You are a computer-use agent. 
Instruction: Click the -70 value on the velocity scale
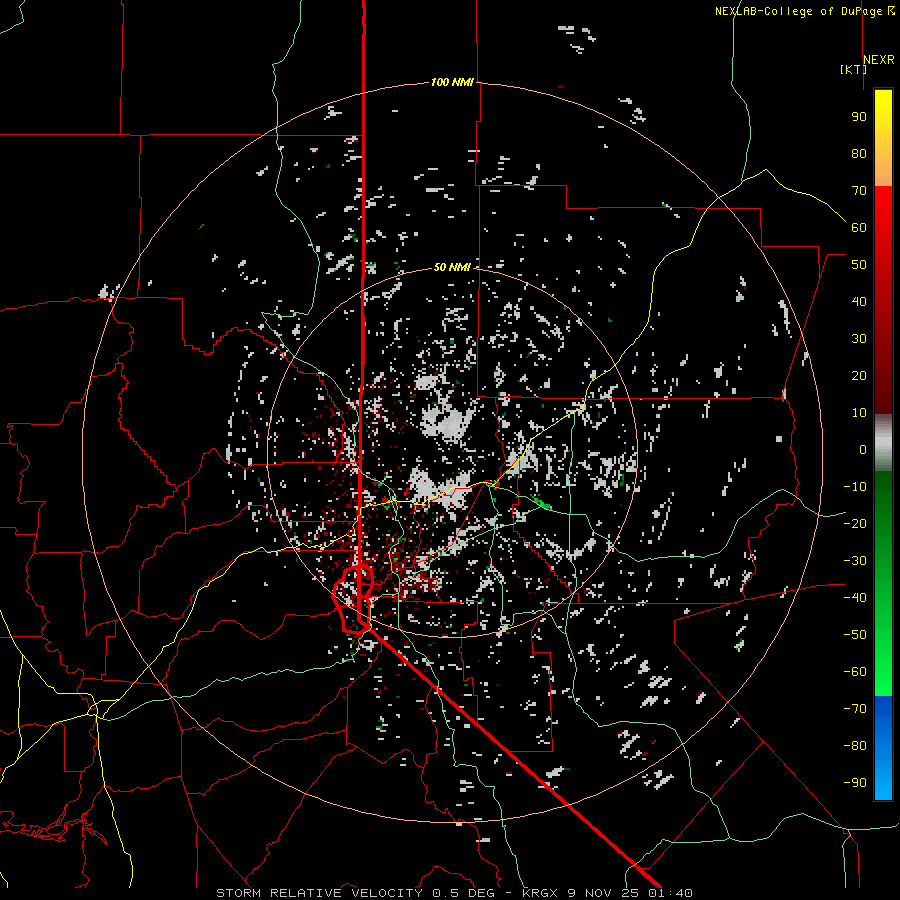[855, 709]
